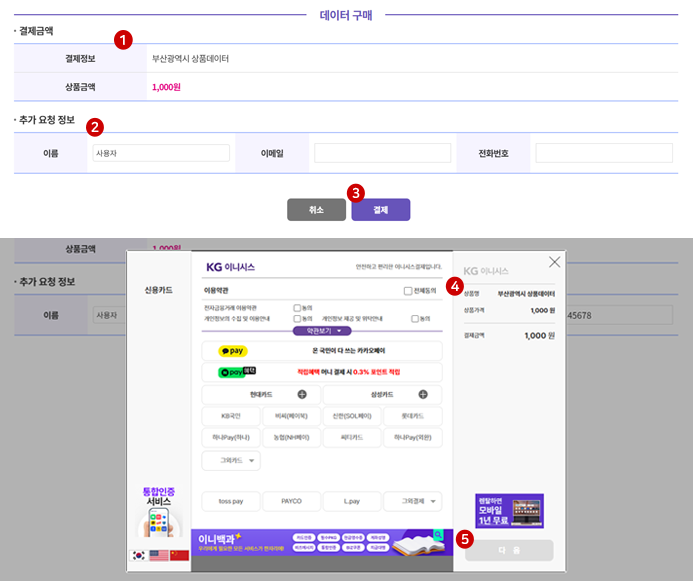Select the 신용카드 payment tab
Viewport: 693px width, 581px height.
[159, 290]
